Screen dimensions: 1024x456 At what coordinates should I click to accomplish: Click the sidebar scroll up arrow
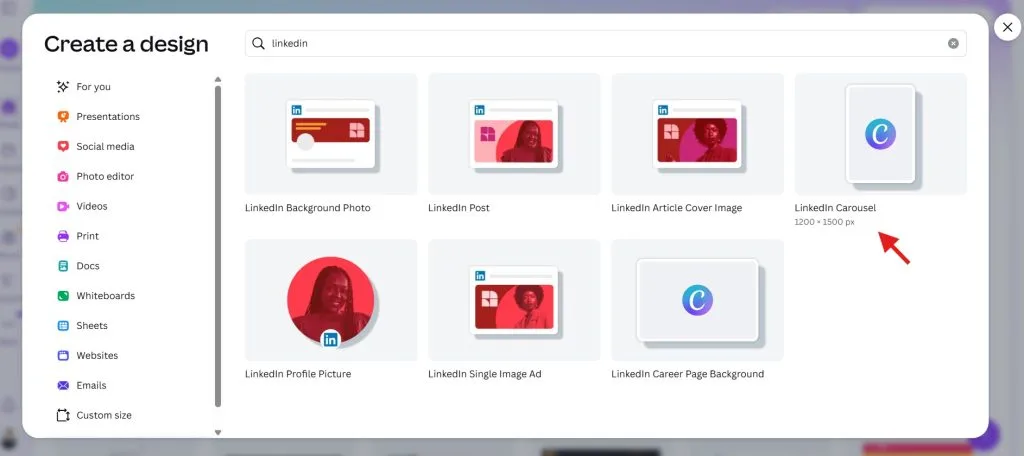(x=218, y=80)
